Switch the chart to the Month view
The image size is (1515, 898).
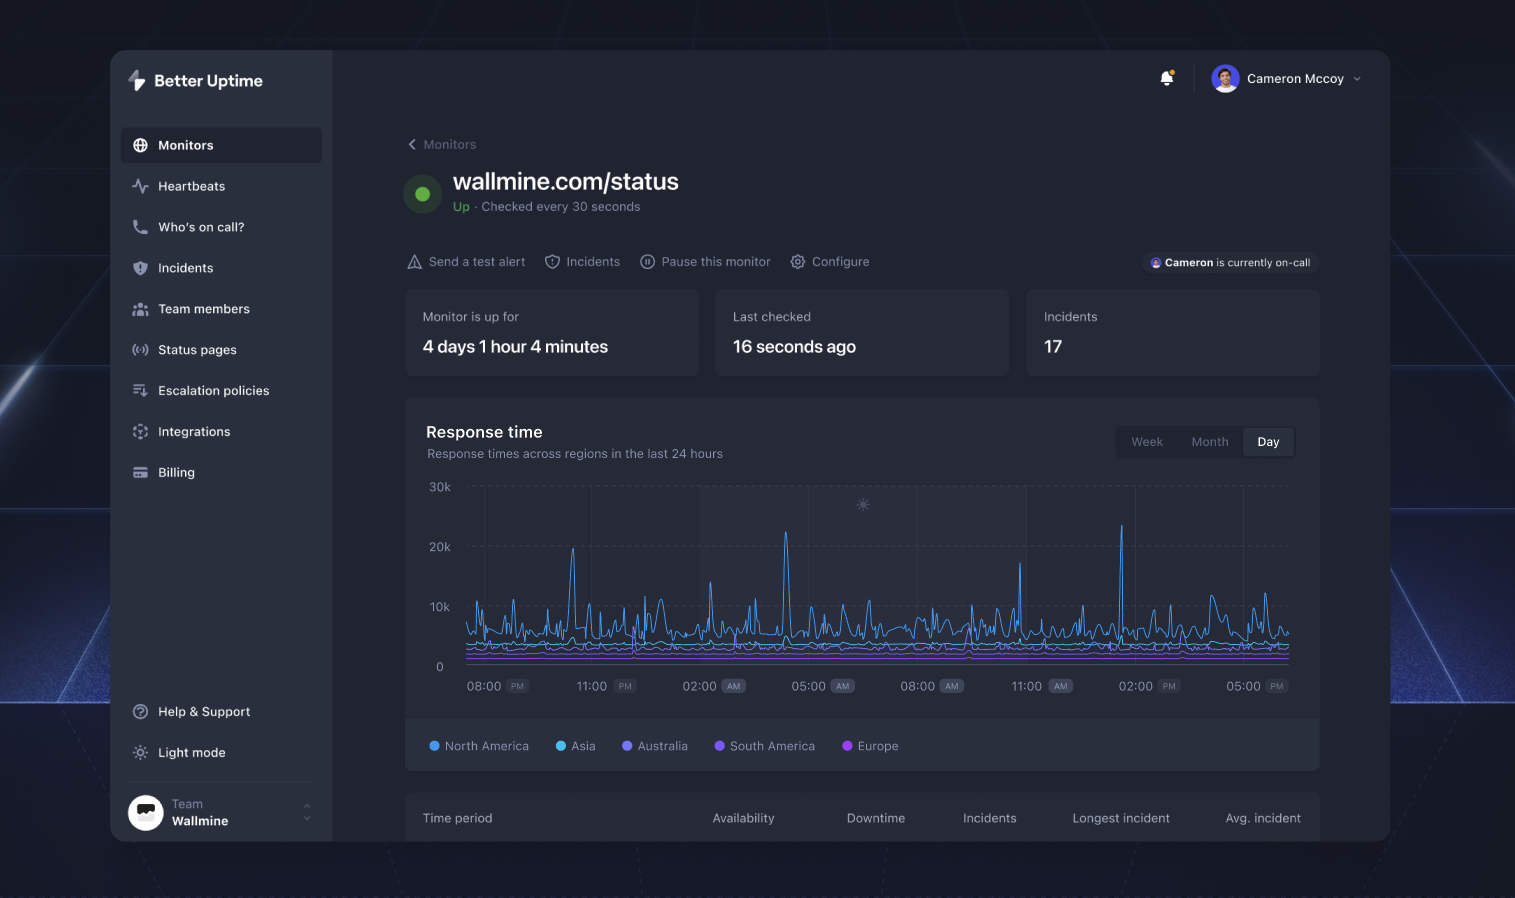pyautogui.click(x=1209, y=441)
